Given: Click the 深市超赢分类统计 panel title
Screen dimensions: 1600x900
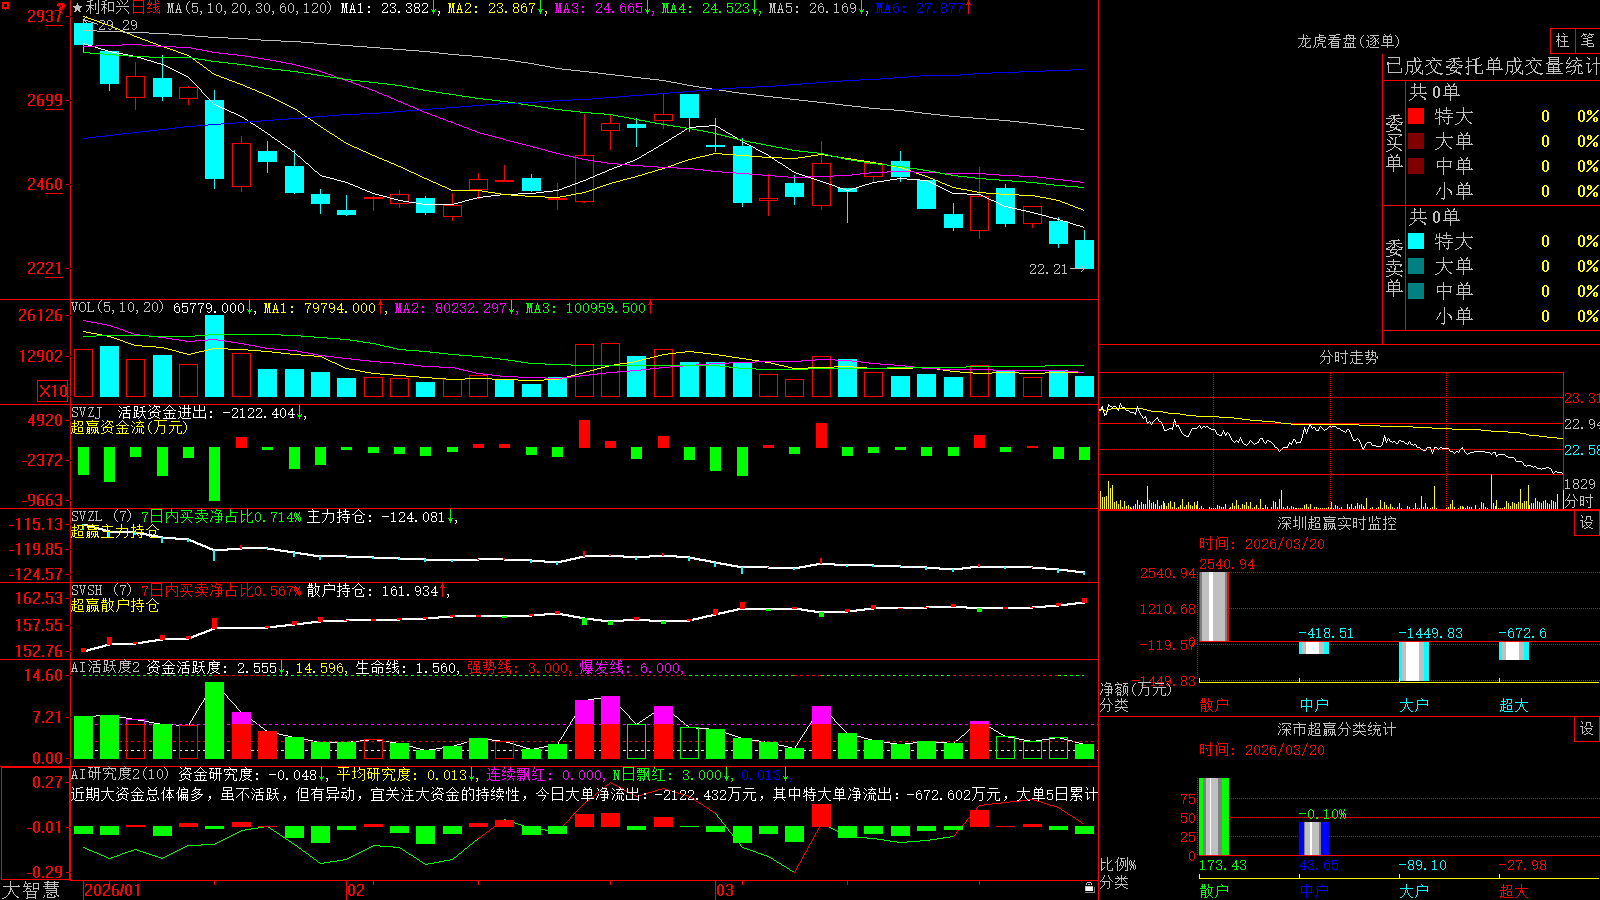Looking at the screenshot, I should (x=1336, y=729).
